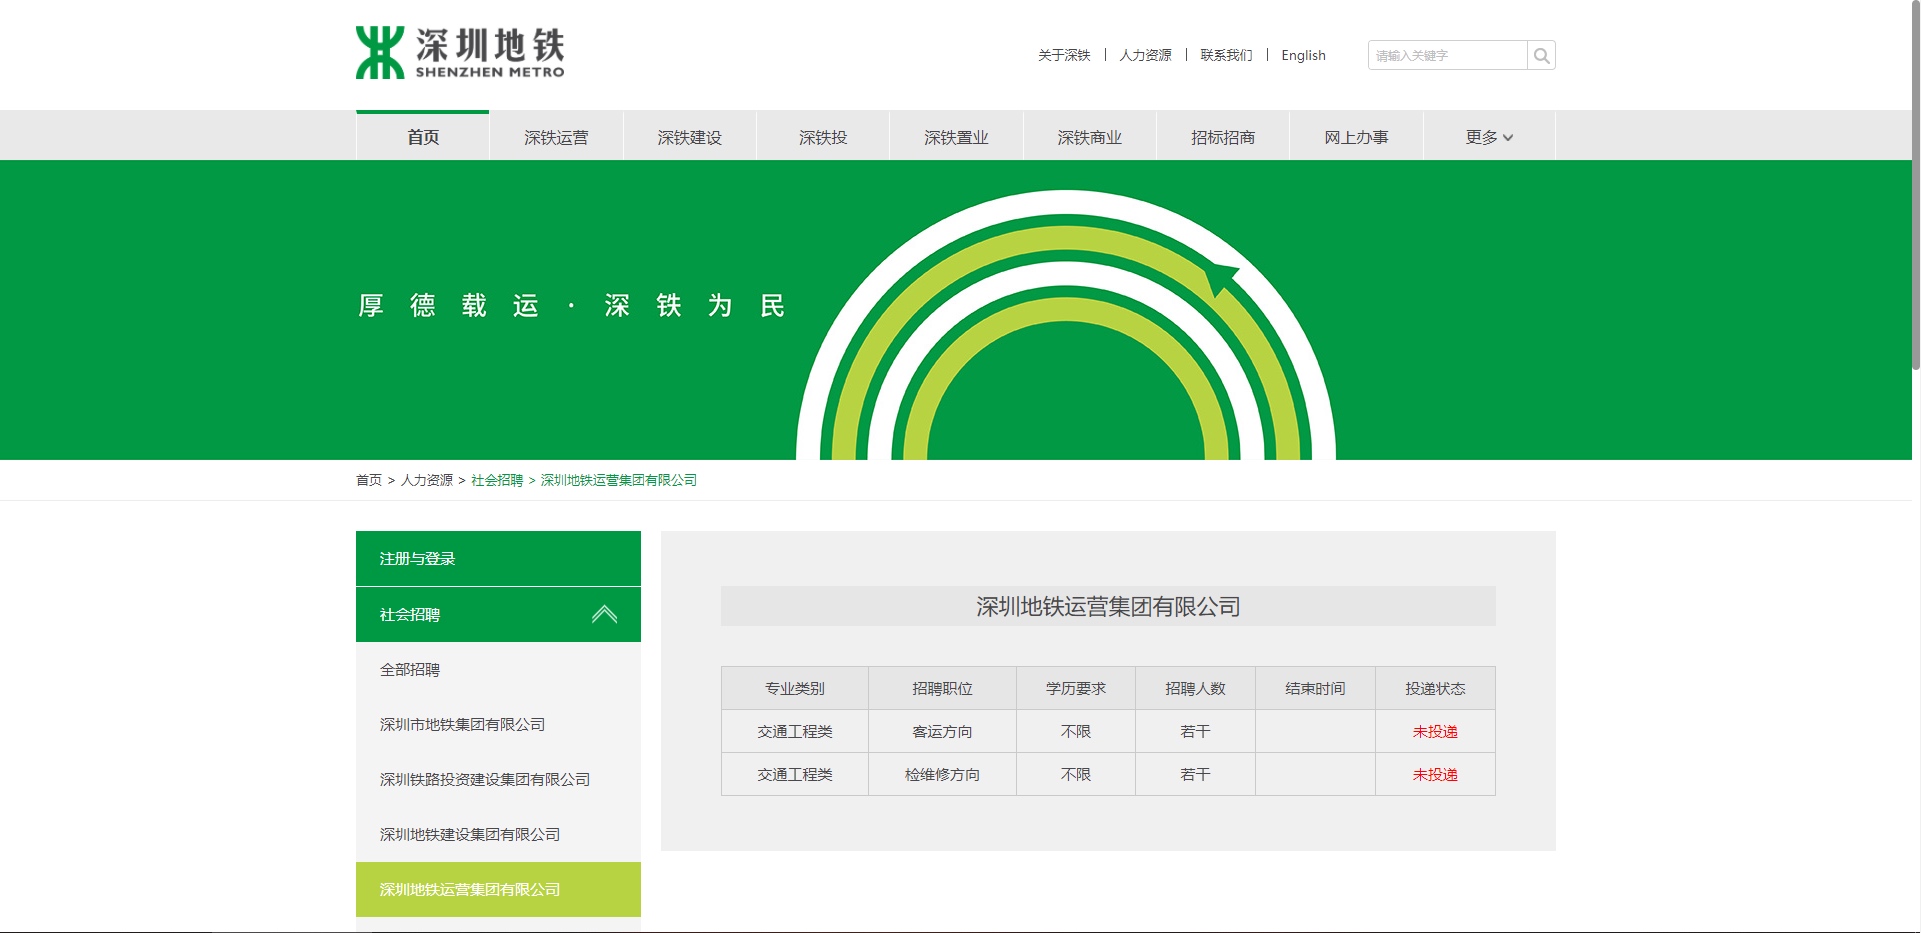Click the search magnifier icon
Viewport: 1921px width, 933px height.
tap(1541, 55)
